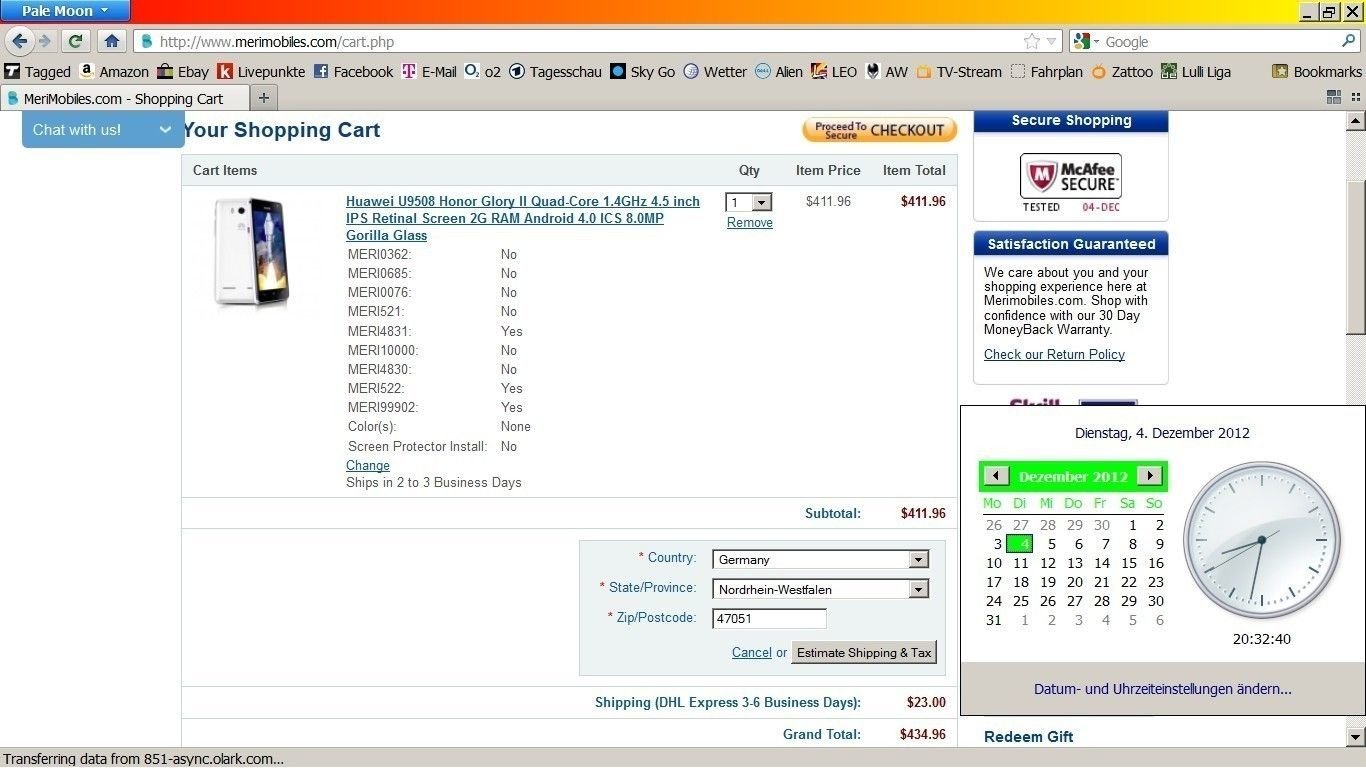Select December 4 in the calendar
1366x768 pixels.
[1020, 544]
